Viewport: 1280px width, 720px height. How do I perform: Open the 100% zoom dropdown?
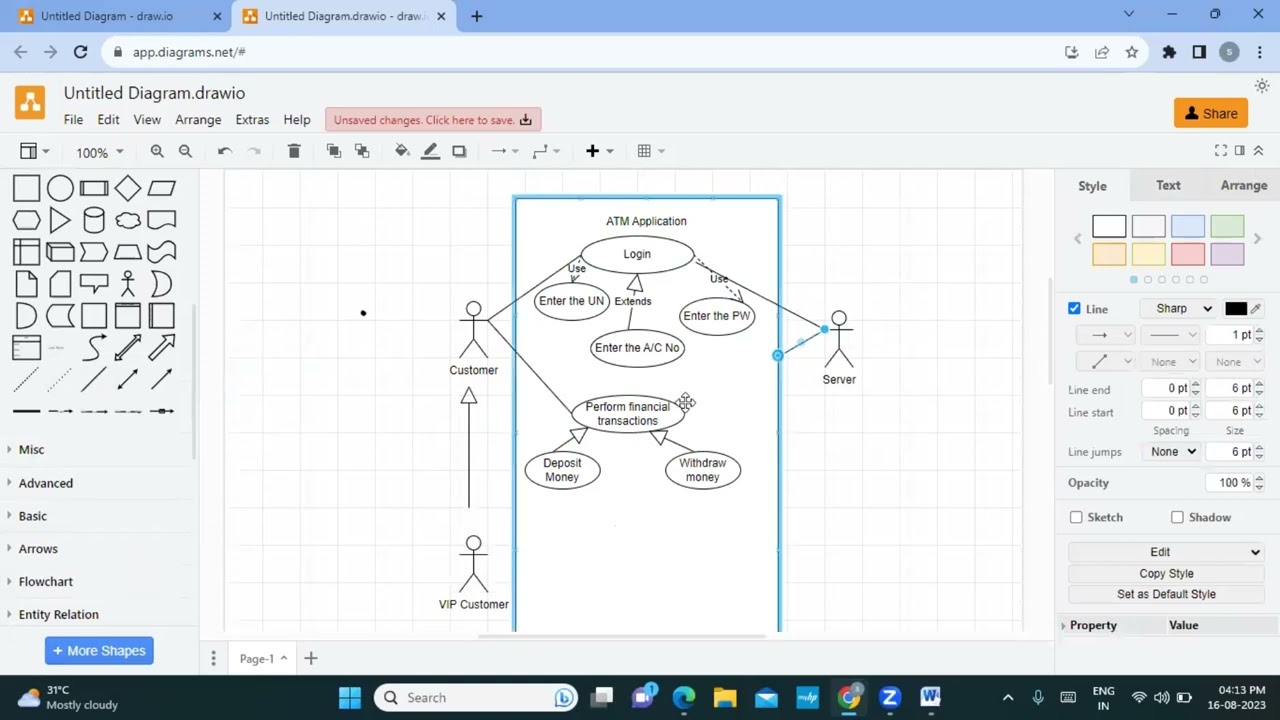(100, 152)
